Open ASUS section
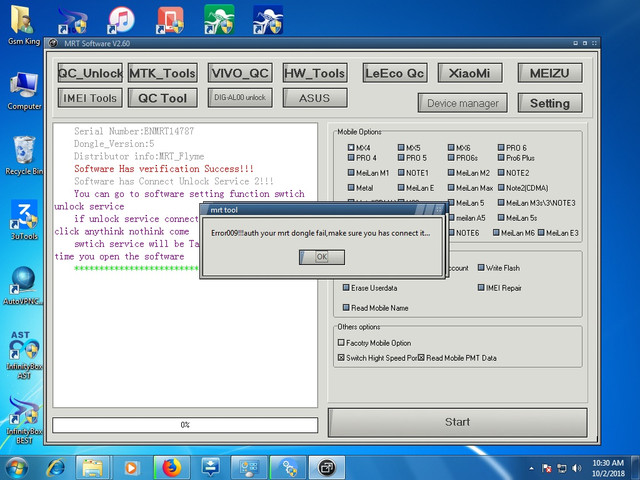The height and width of the screenshot is (480, 640). pos(315,98)
